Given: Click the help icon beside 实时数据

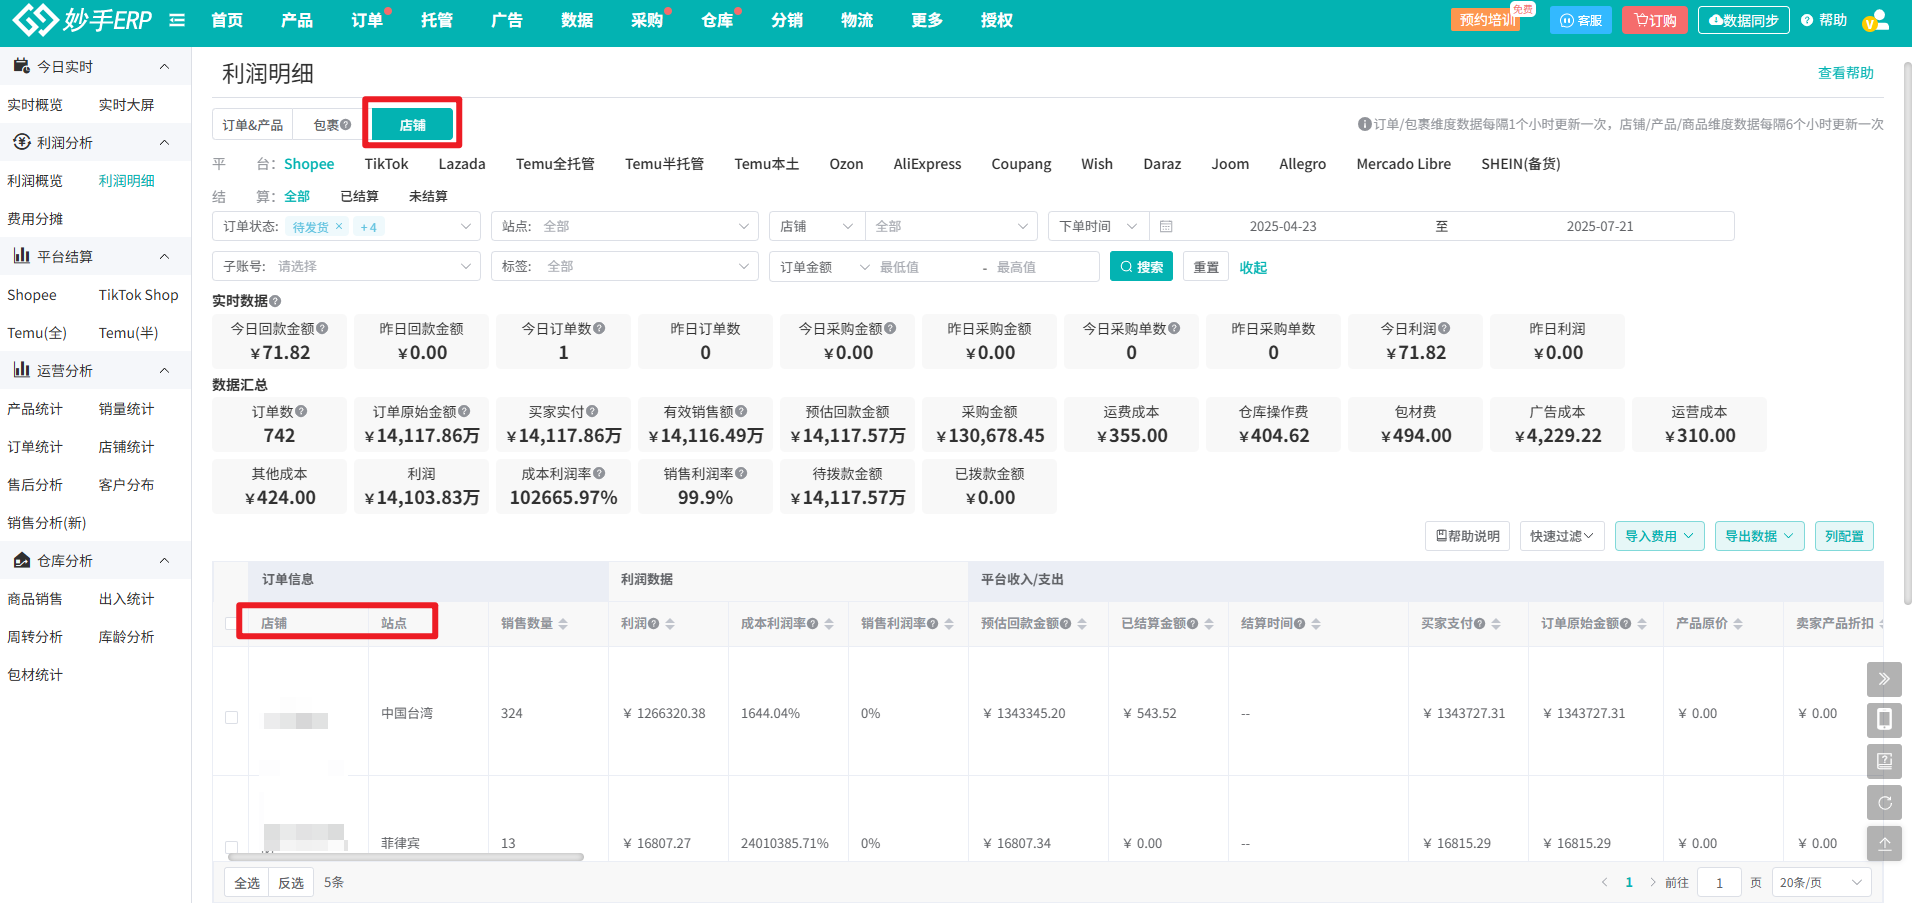Looking at the screenshot, I should (x=275, y=301).
